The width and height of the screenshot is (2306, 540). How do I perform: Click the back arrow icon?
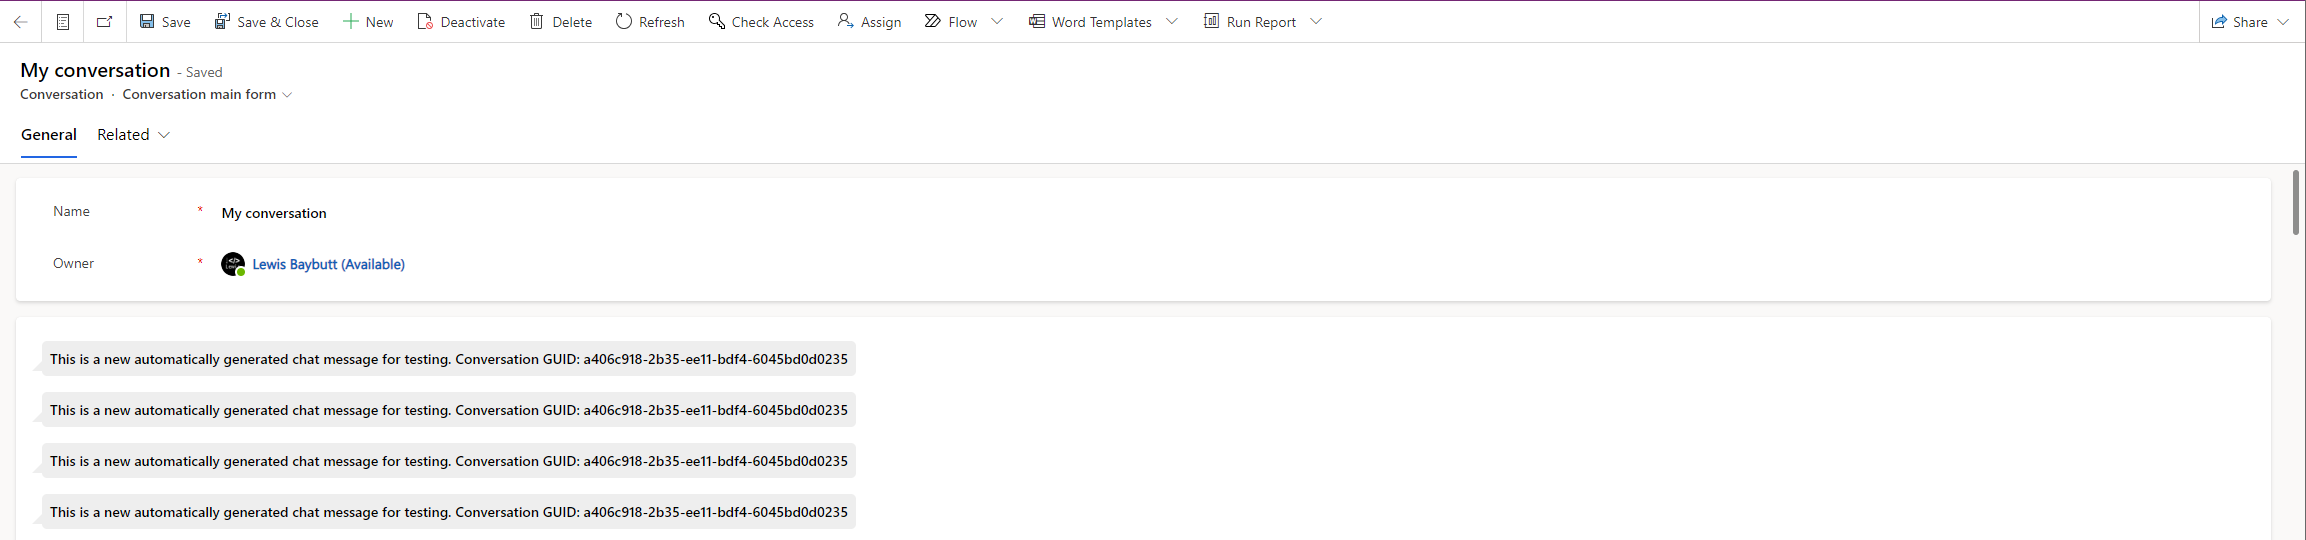[x=20, y=21]
